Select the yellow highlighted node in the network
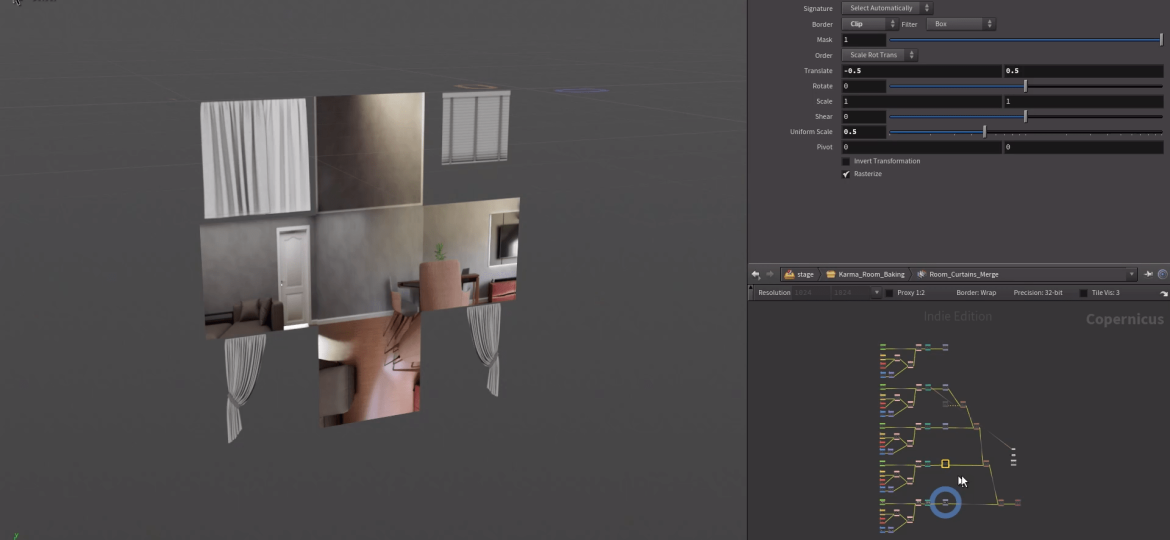Viewport: 1170px width, 540px height. coord(945,464)
